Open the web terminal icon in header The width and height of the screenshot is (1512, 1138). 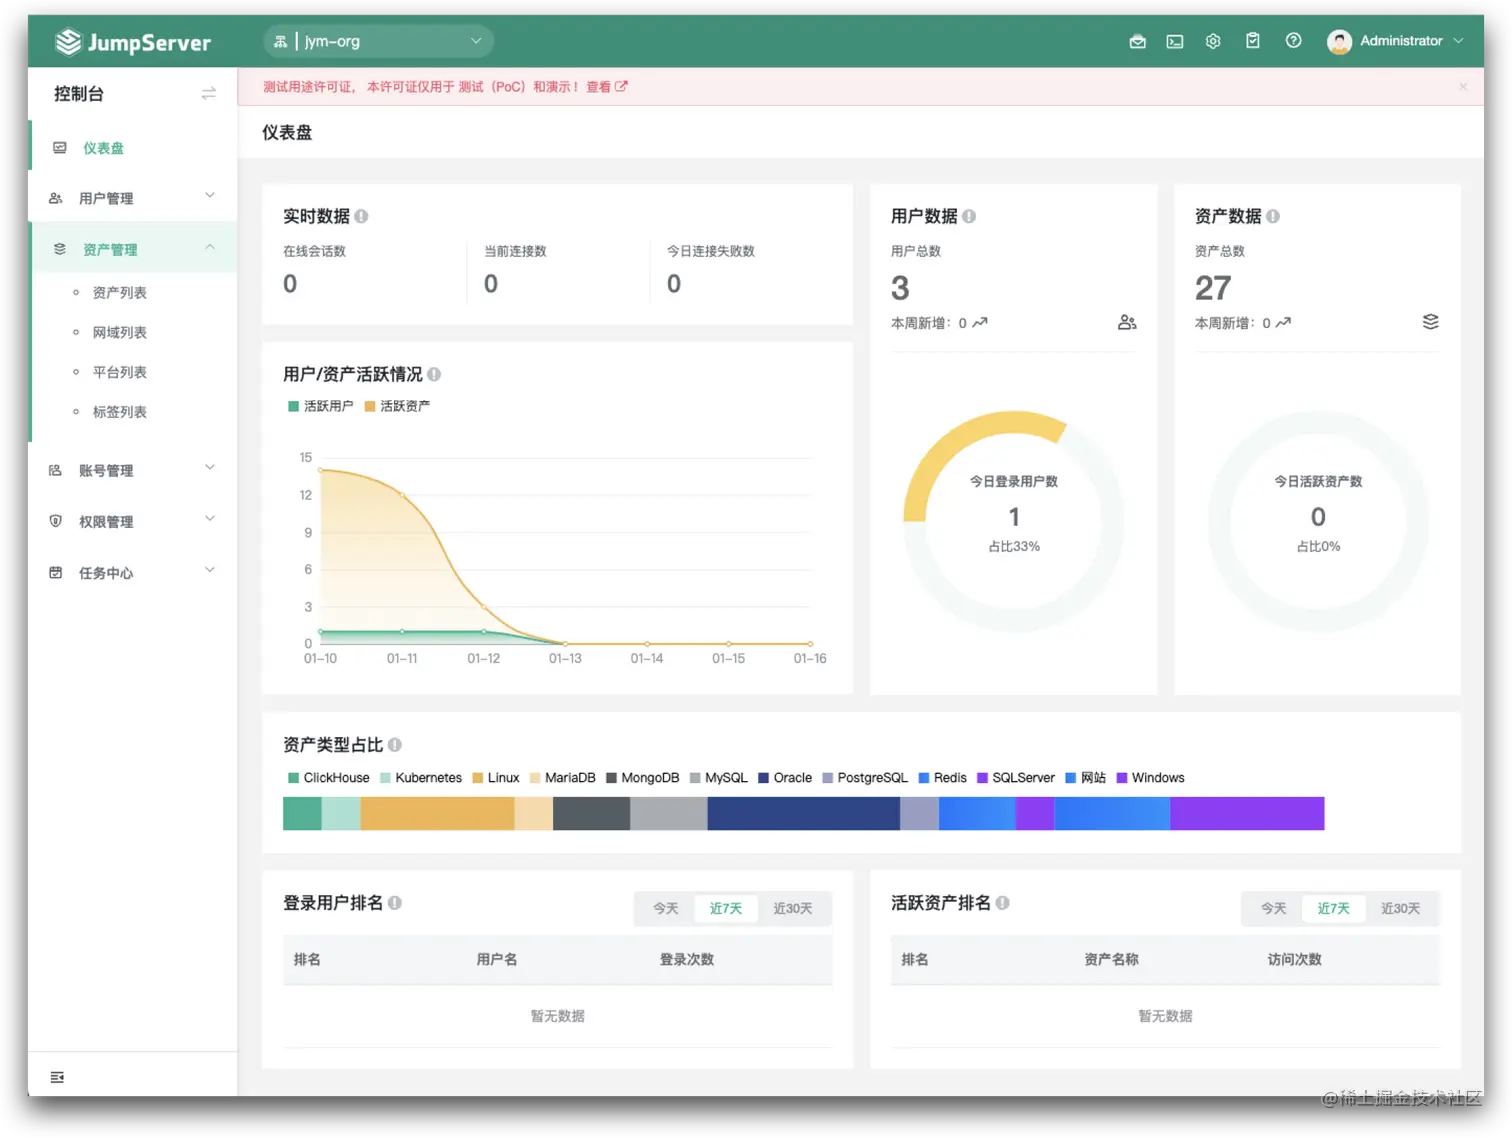[x=1175, y=42]
